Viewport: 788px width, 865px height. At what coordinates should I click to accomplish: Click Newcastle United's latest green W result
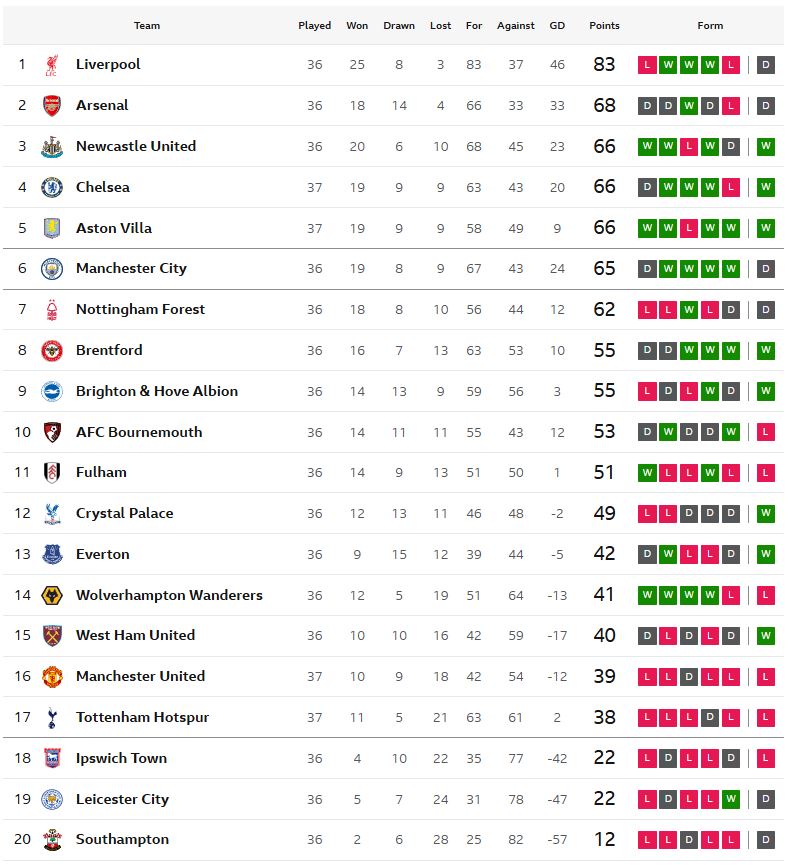click(x=765, y=146)
